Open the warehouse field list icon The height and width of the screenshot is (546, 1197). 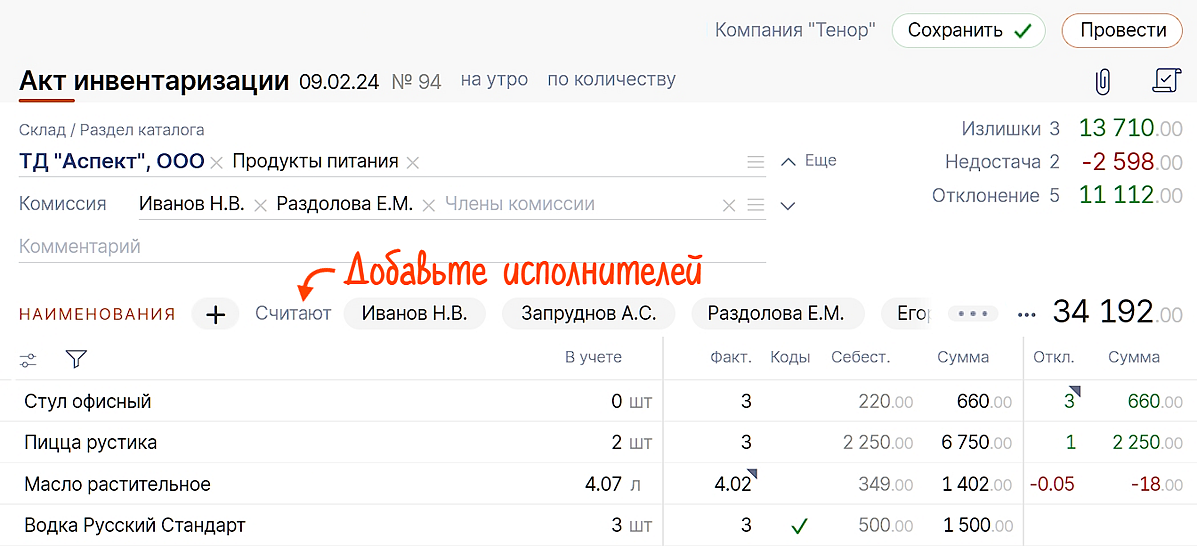point(756,162)
